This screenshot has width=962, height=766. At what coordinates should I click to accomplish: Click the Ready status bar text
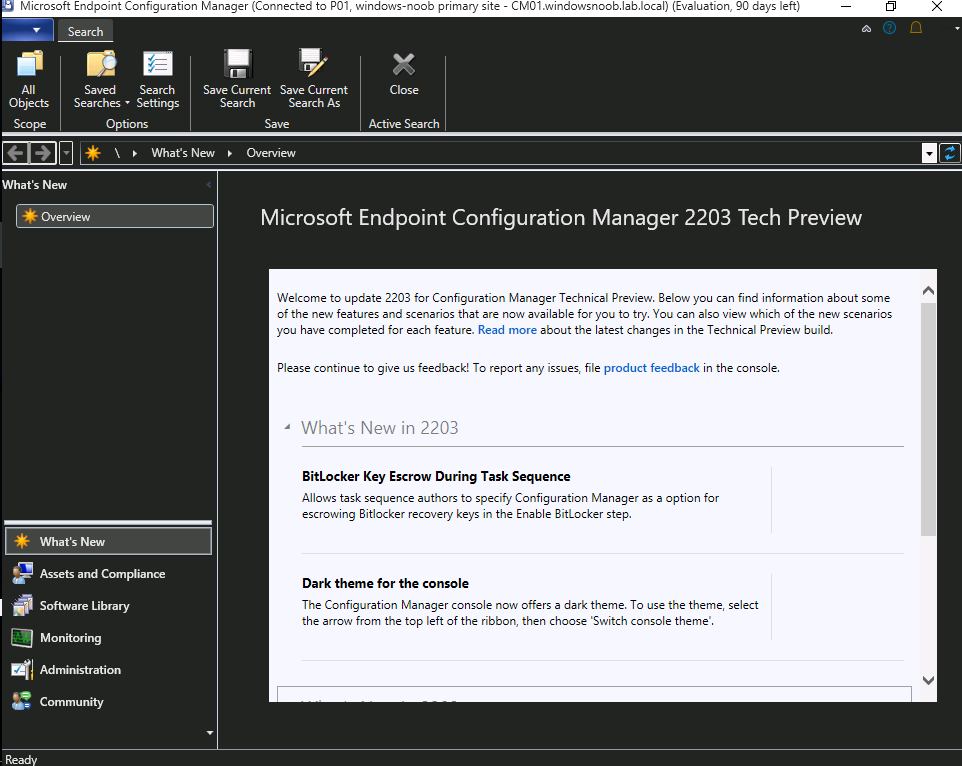pos(21,759)
